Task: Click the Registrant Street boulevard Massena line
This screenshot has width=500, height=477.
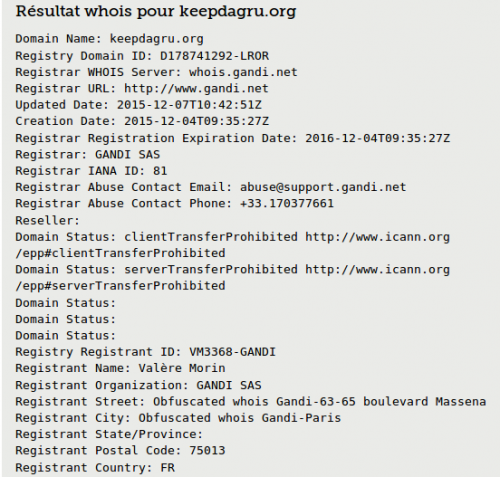Action: coord(251,401)
